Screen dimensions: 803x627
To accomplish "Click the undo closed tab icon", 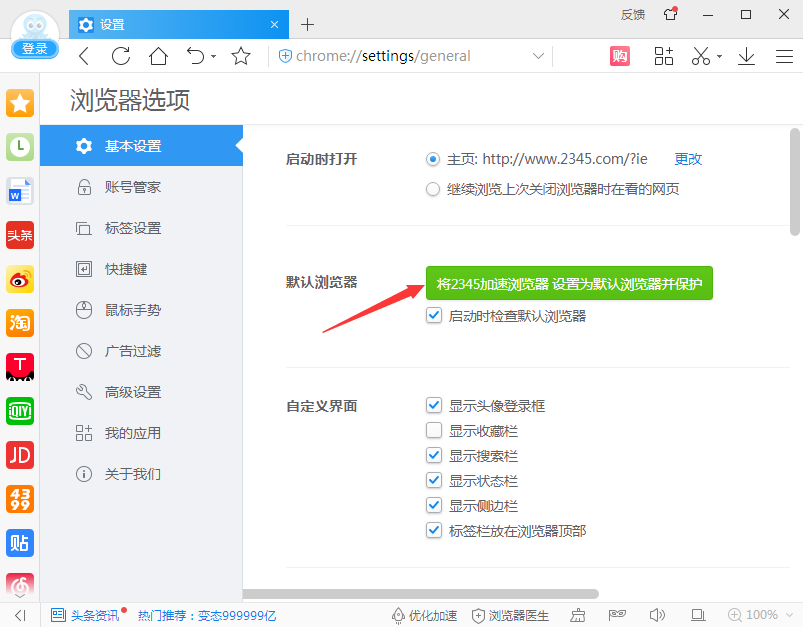I will (x=196, y=56).
